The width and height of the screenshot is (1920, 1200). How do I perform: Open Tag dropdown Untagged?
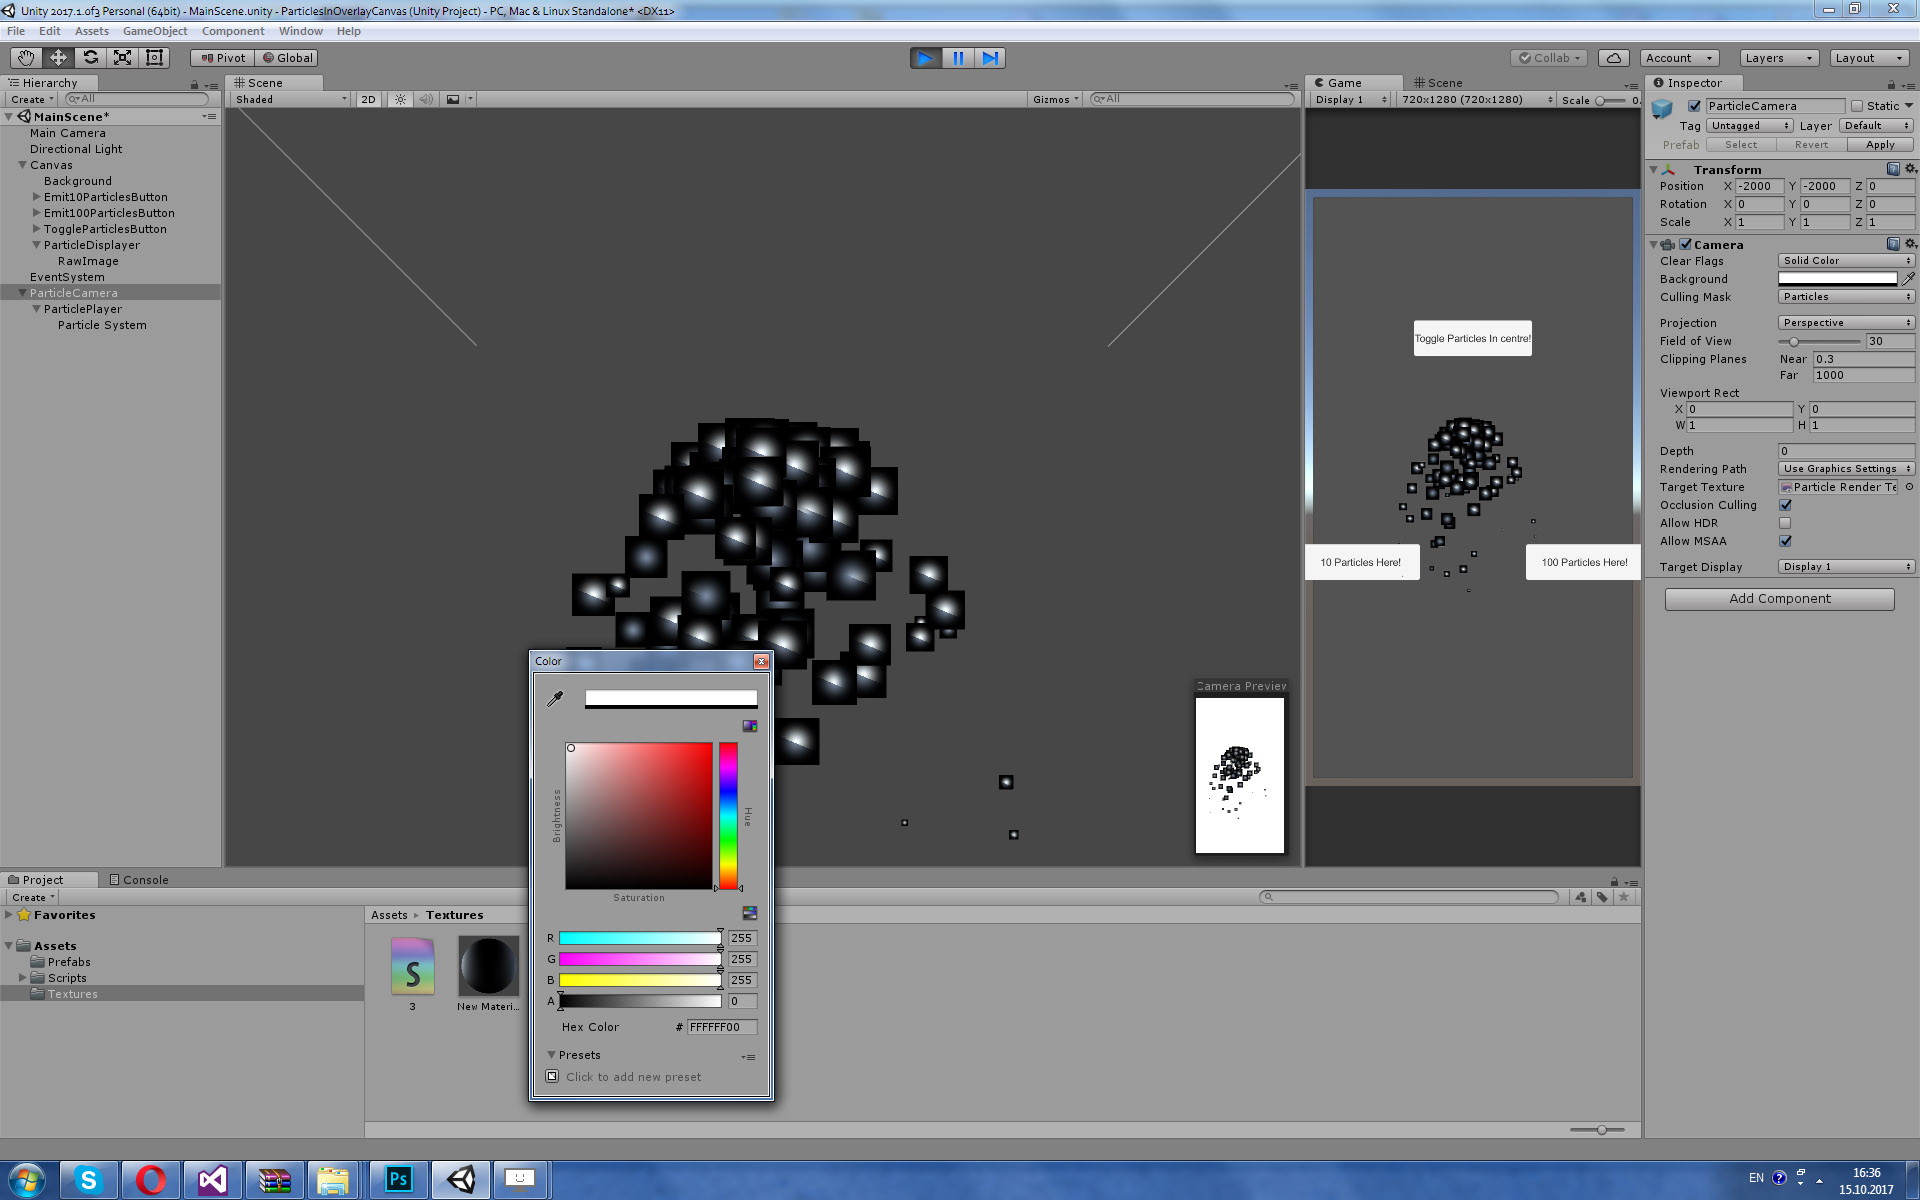tap(1749, 126)
